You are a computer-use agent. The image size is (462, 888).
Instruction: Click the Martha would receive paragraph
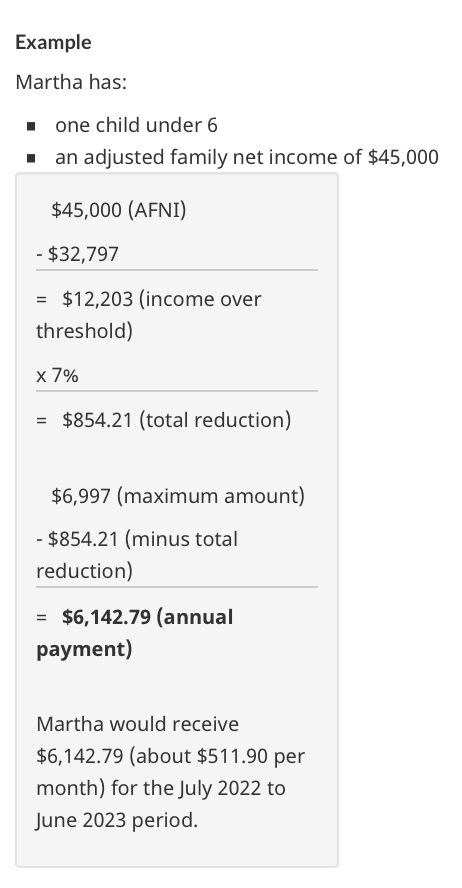coord(170,772)
